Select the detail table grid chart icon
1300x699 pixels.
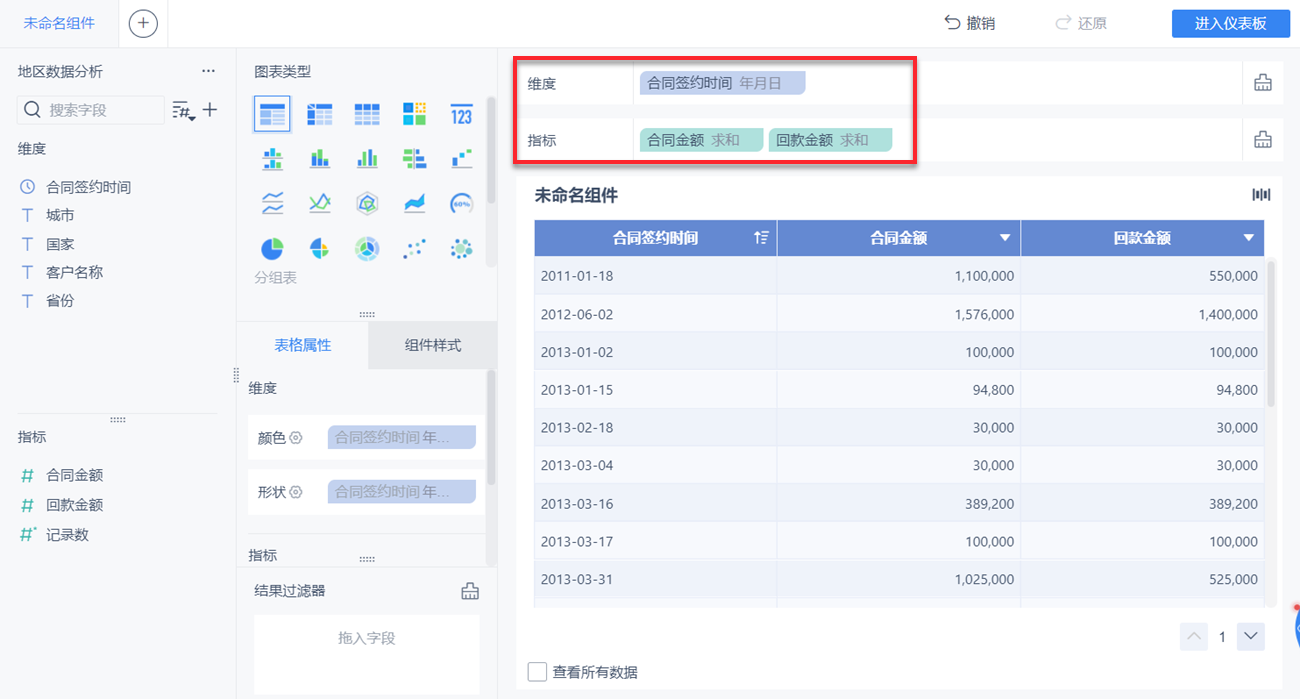[x=367, y=114]
